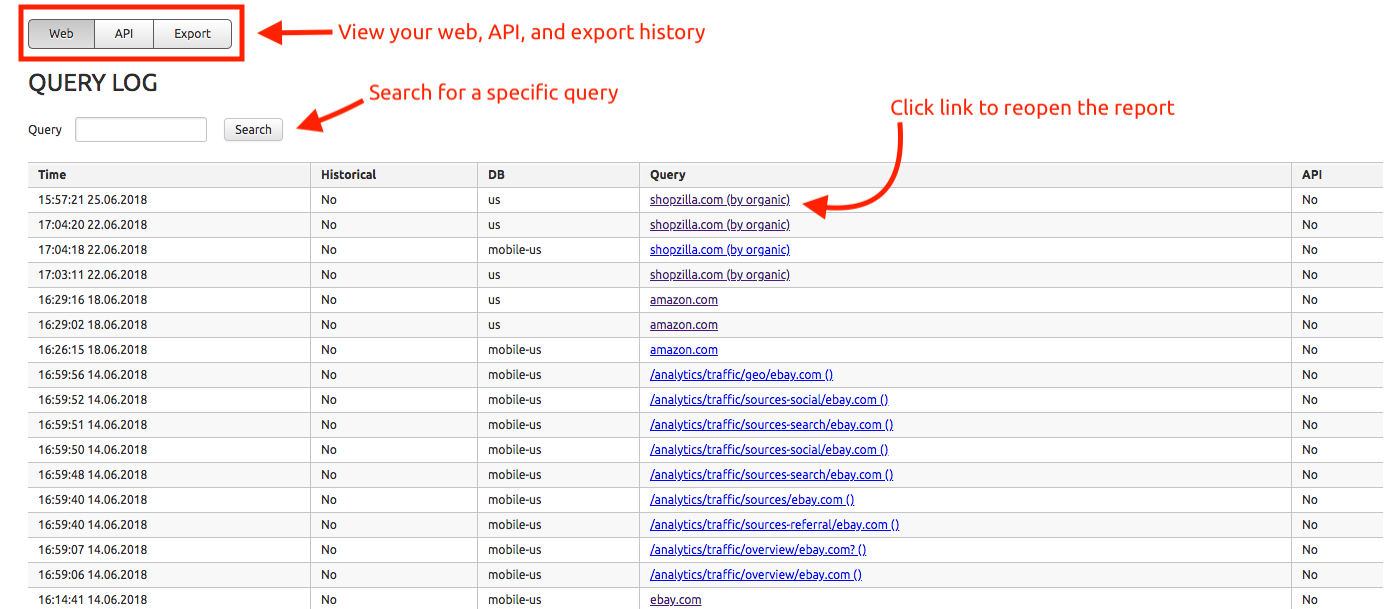The height and width of the screenshot is (609, 1394).
Task: Click the Query label beside the input
Action: click(45, 130)
